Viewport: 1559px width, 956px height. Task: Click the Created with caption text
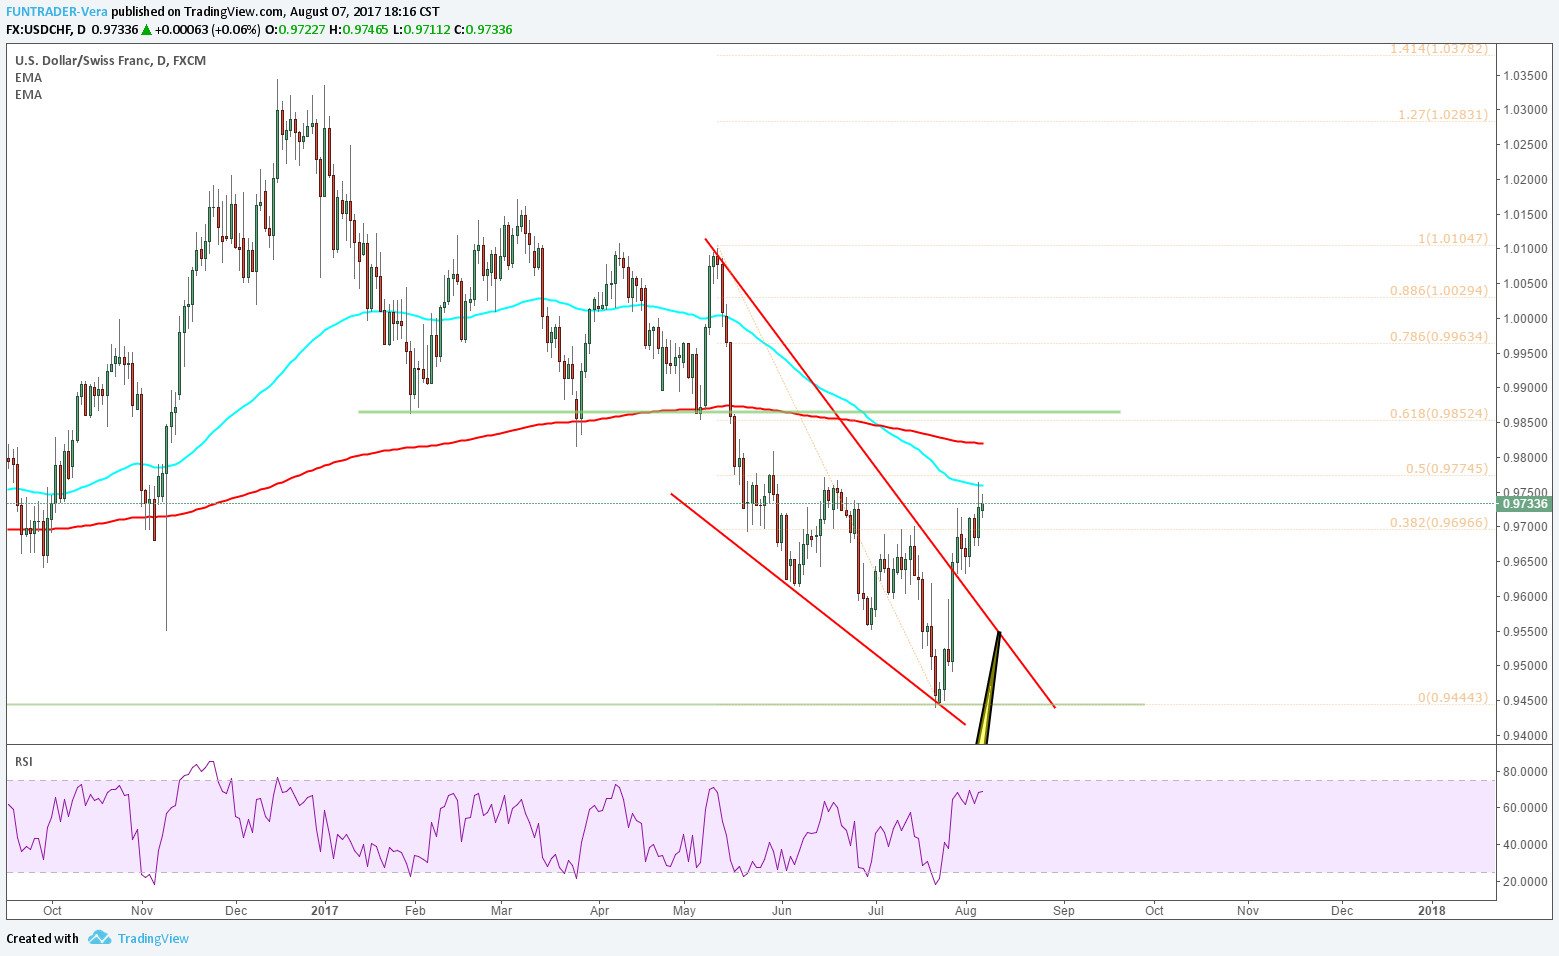point(42,938)
